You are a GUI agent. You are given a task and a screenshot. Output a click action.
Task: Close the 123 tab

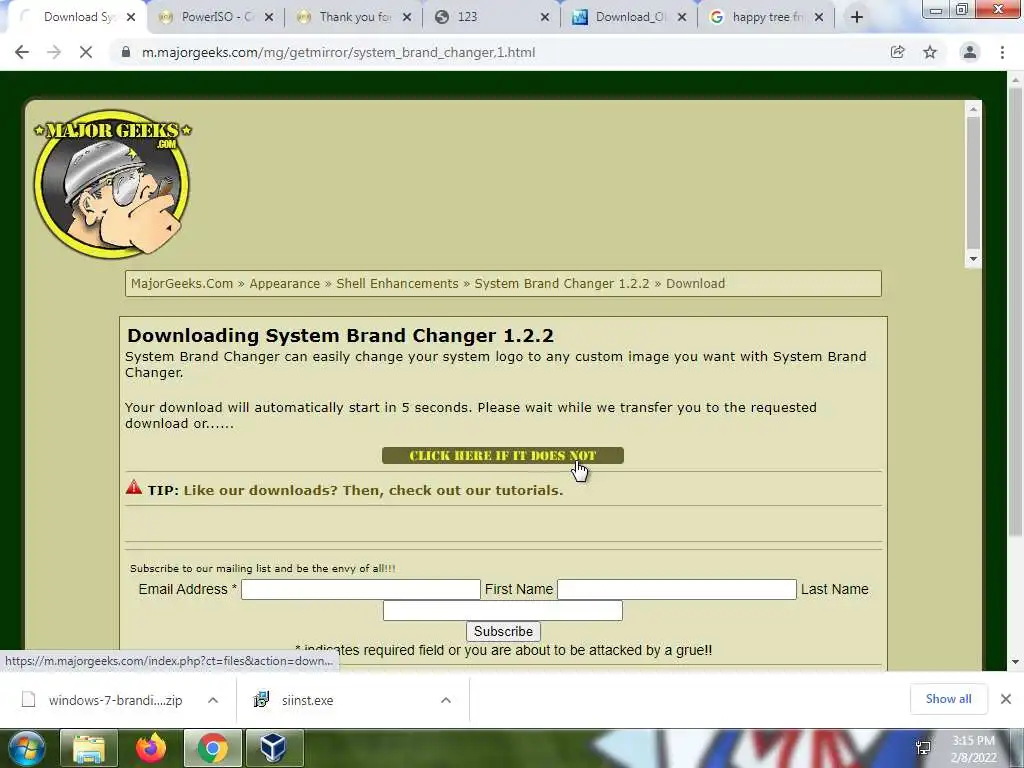pos(545,18)
